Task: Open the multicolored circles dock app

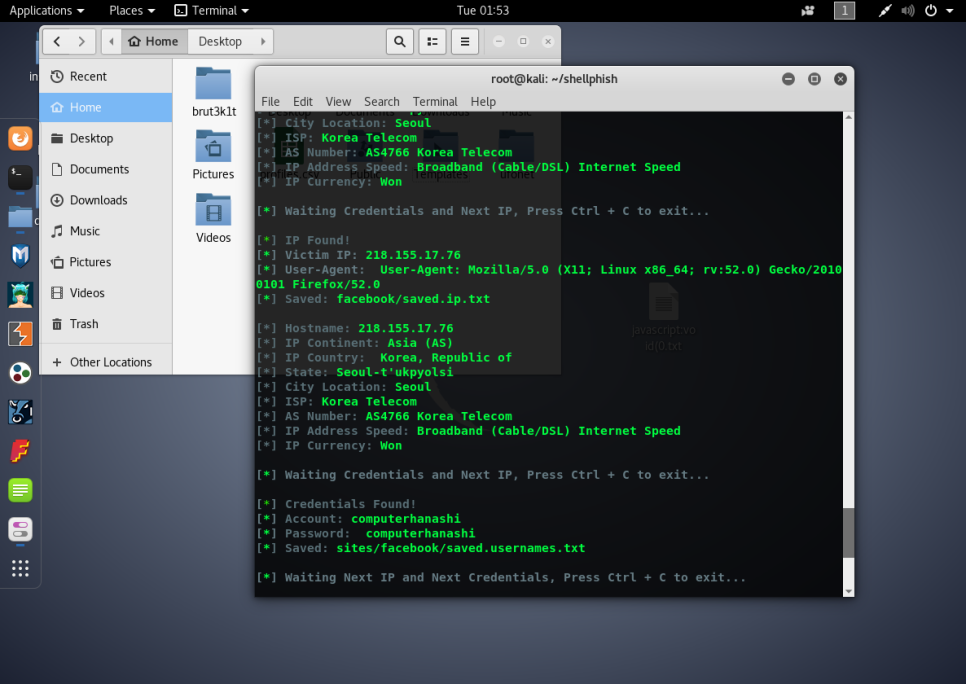Action: pyautogui.click(x=20, y=373)
